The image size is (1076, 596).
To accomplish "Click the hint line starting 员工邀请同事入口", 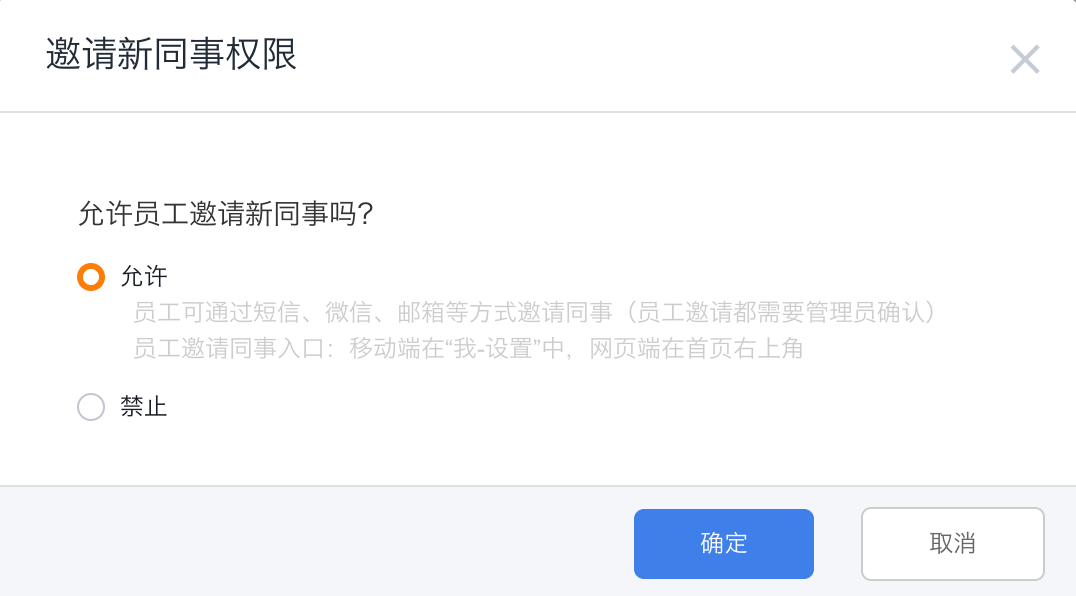I will (x=467, y=348).
